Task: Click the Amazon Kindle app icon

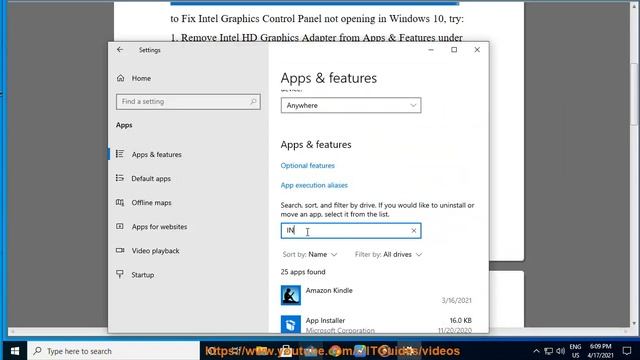Action: (291, 295)
